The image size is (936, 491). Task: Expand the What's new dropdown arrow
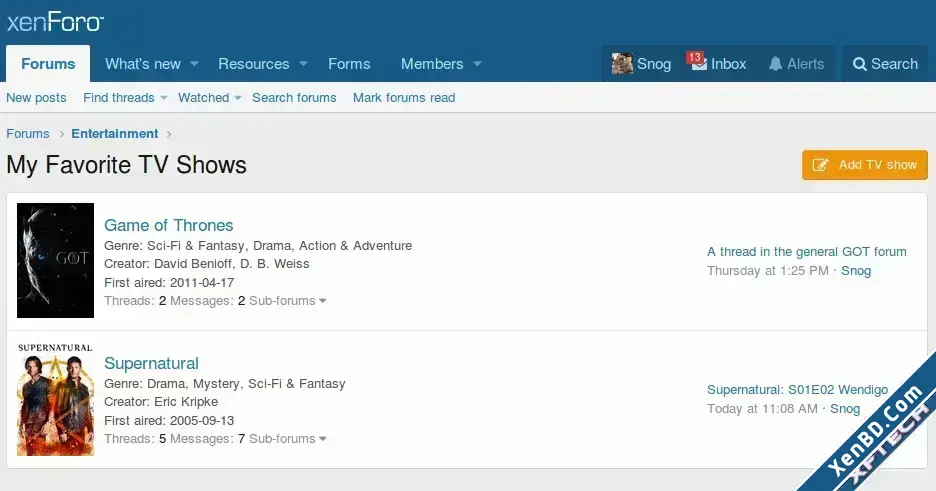coord(194,64)
